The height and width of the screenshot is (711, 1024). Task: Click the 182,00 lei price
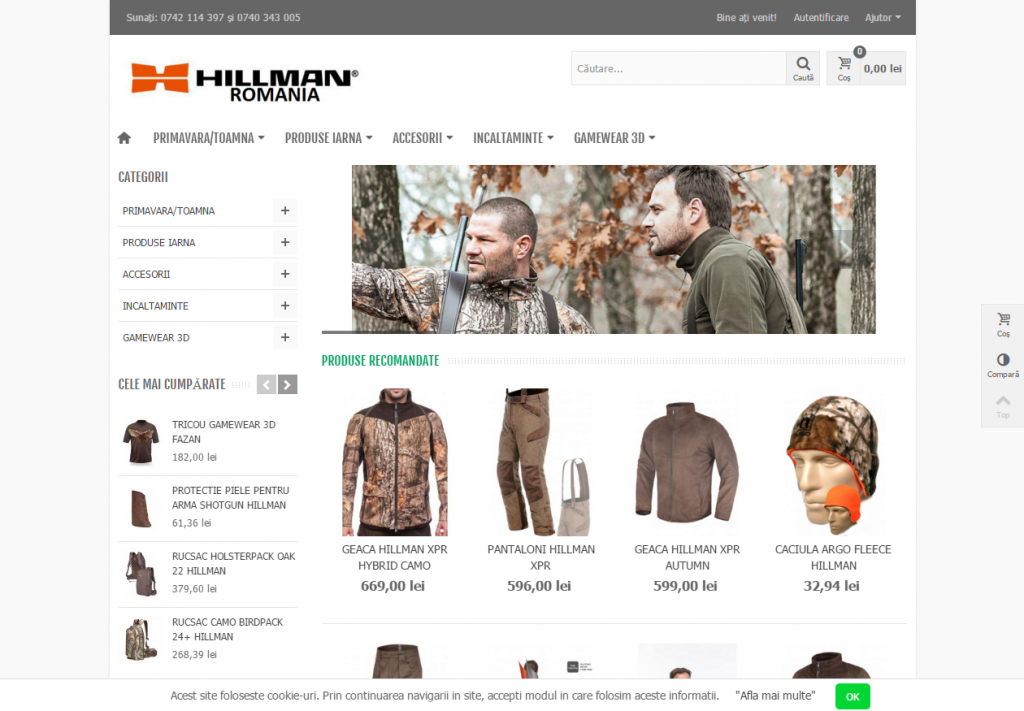tap(194, 457)
